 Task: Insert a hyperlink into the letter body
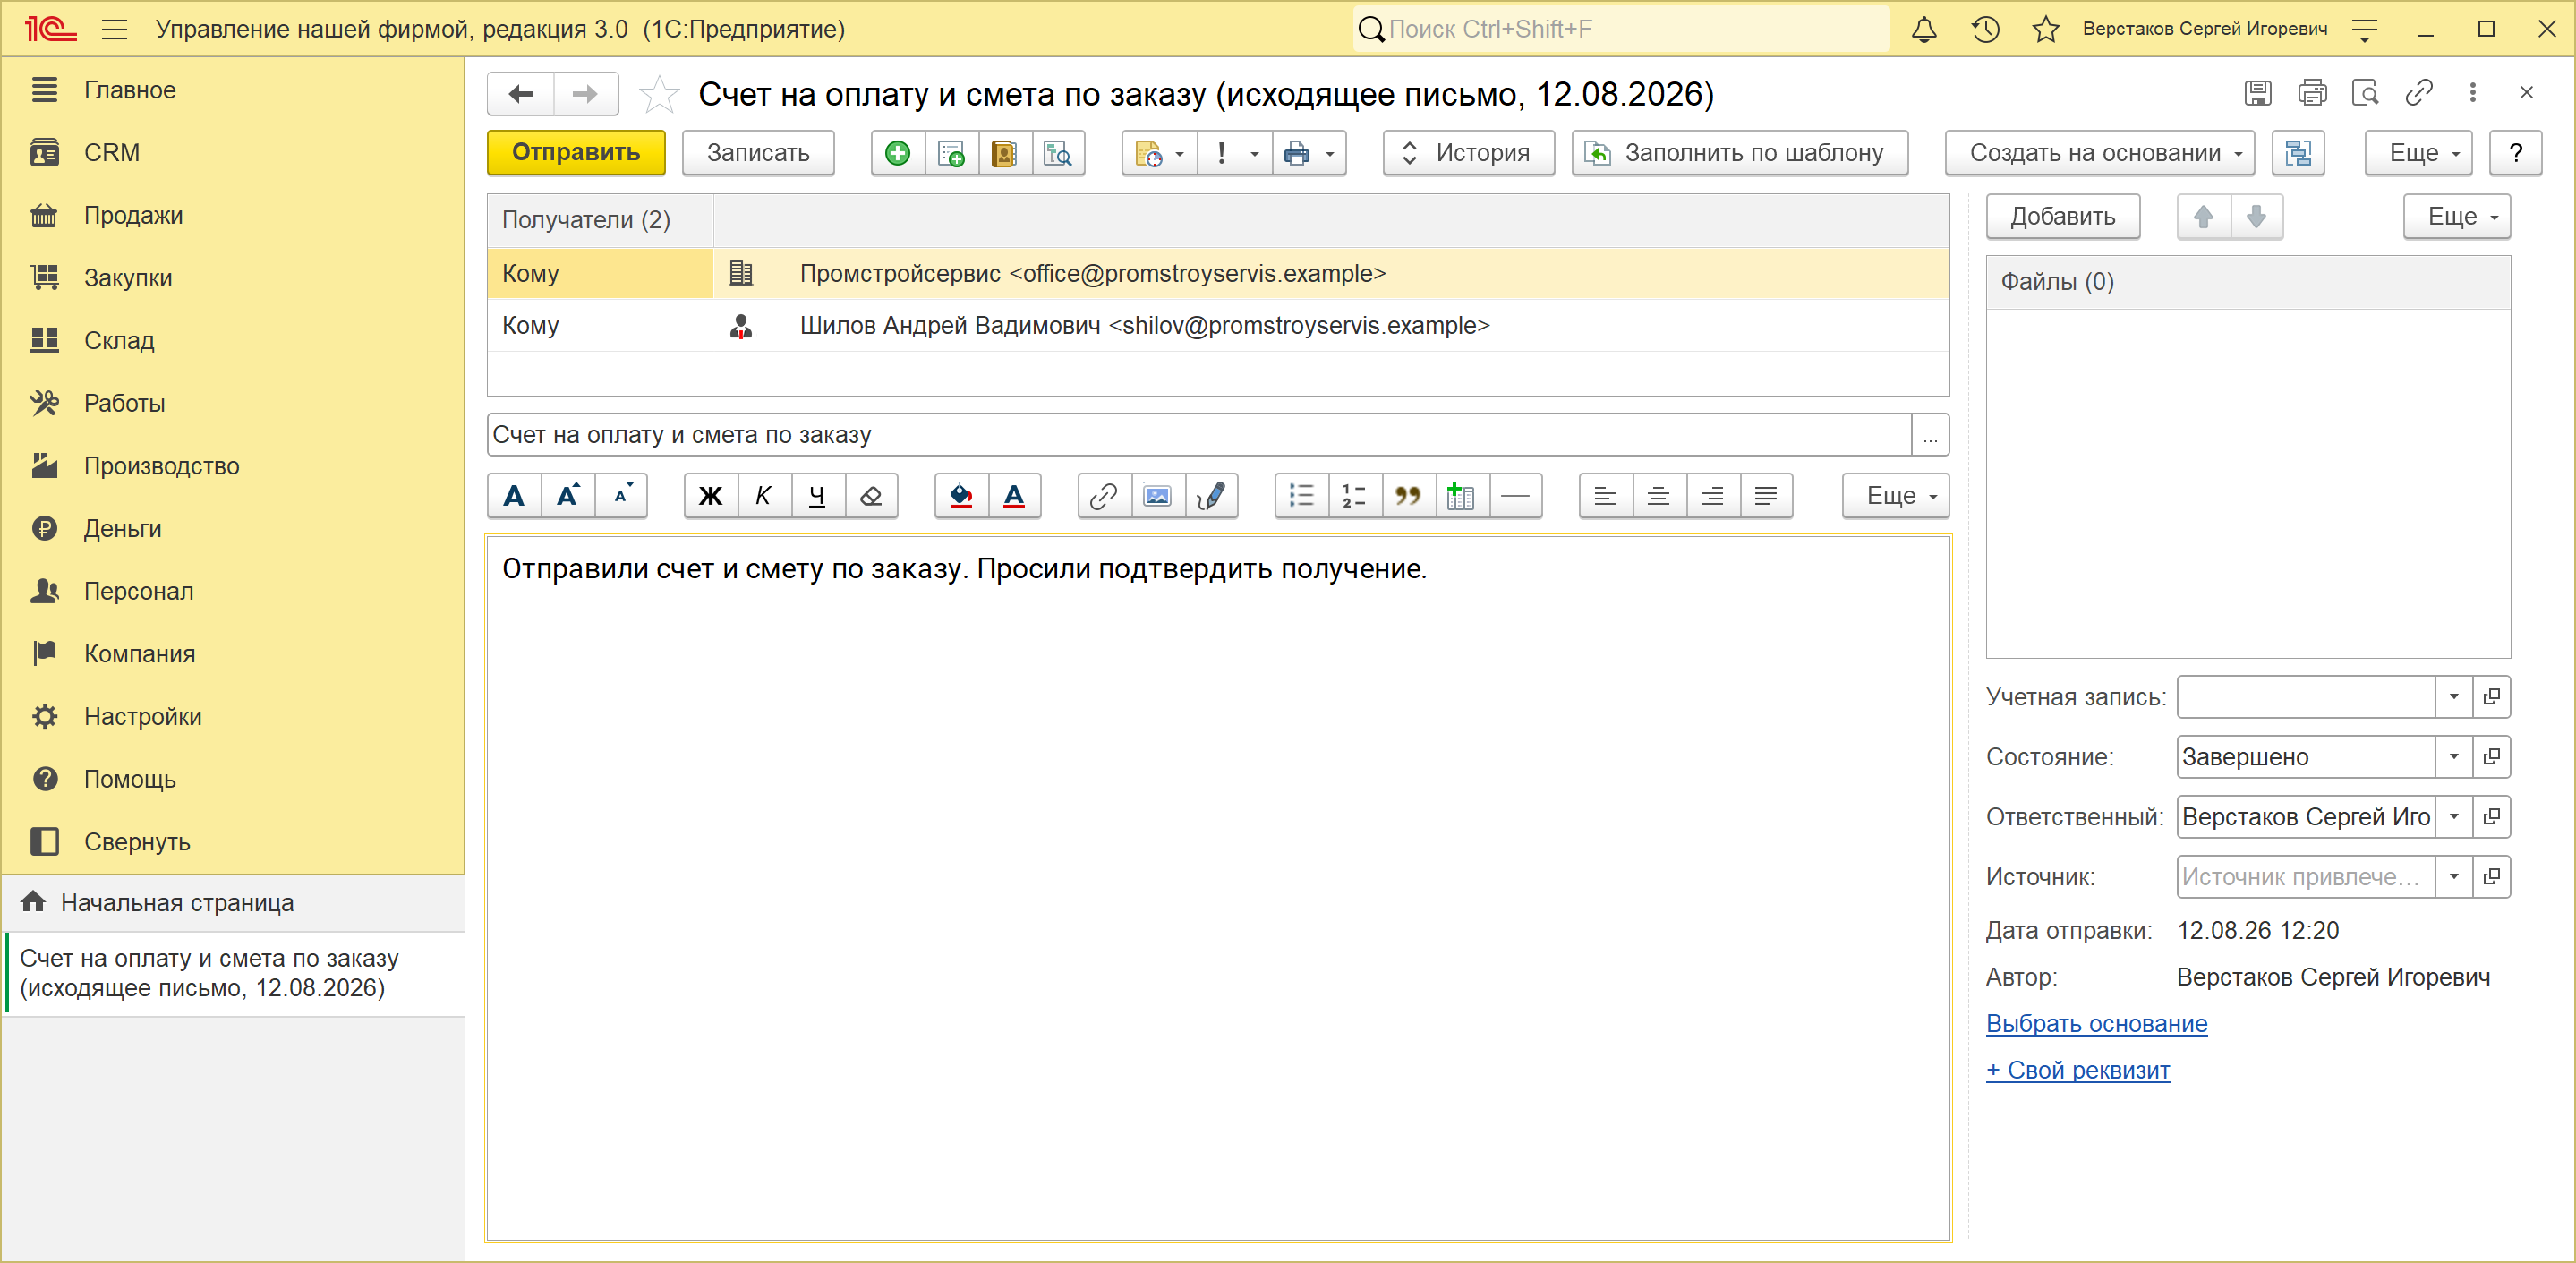(1104, 496)
